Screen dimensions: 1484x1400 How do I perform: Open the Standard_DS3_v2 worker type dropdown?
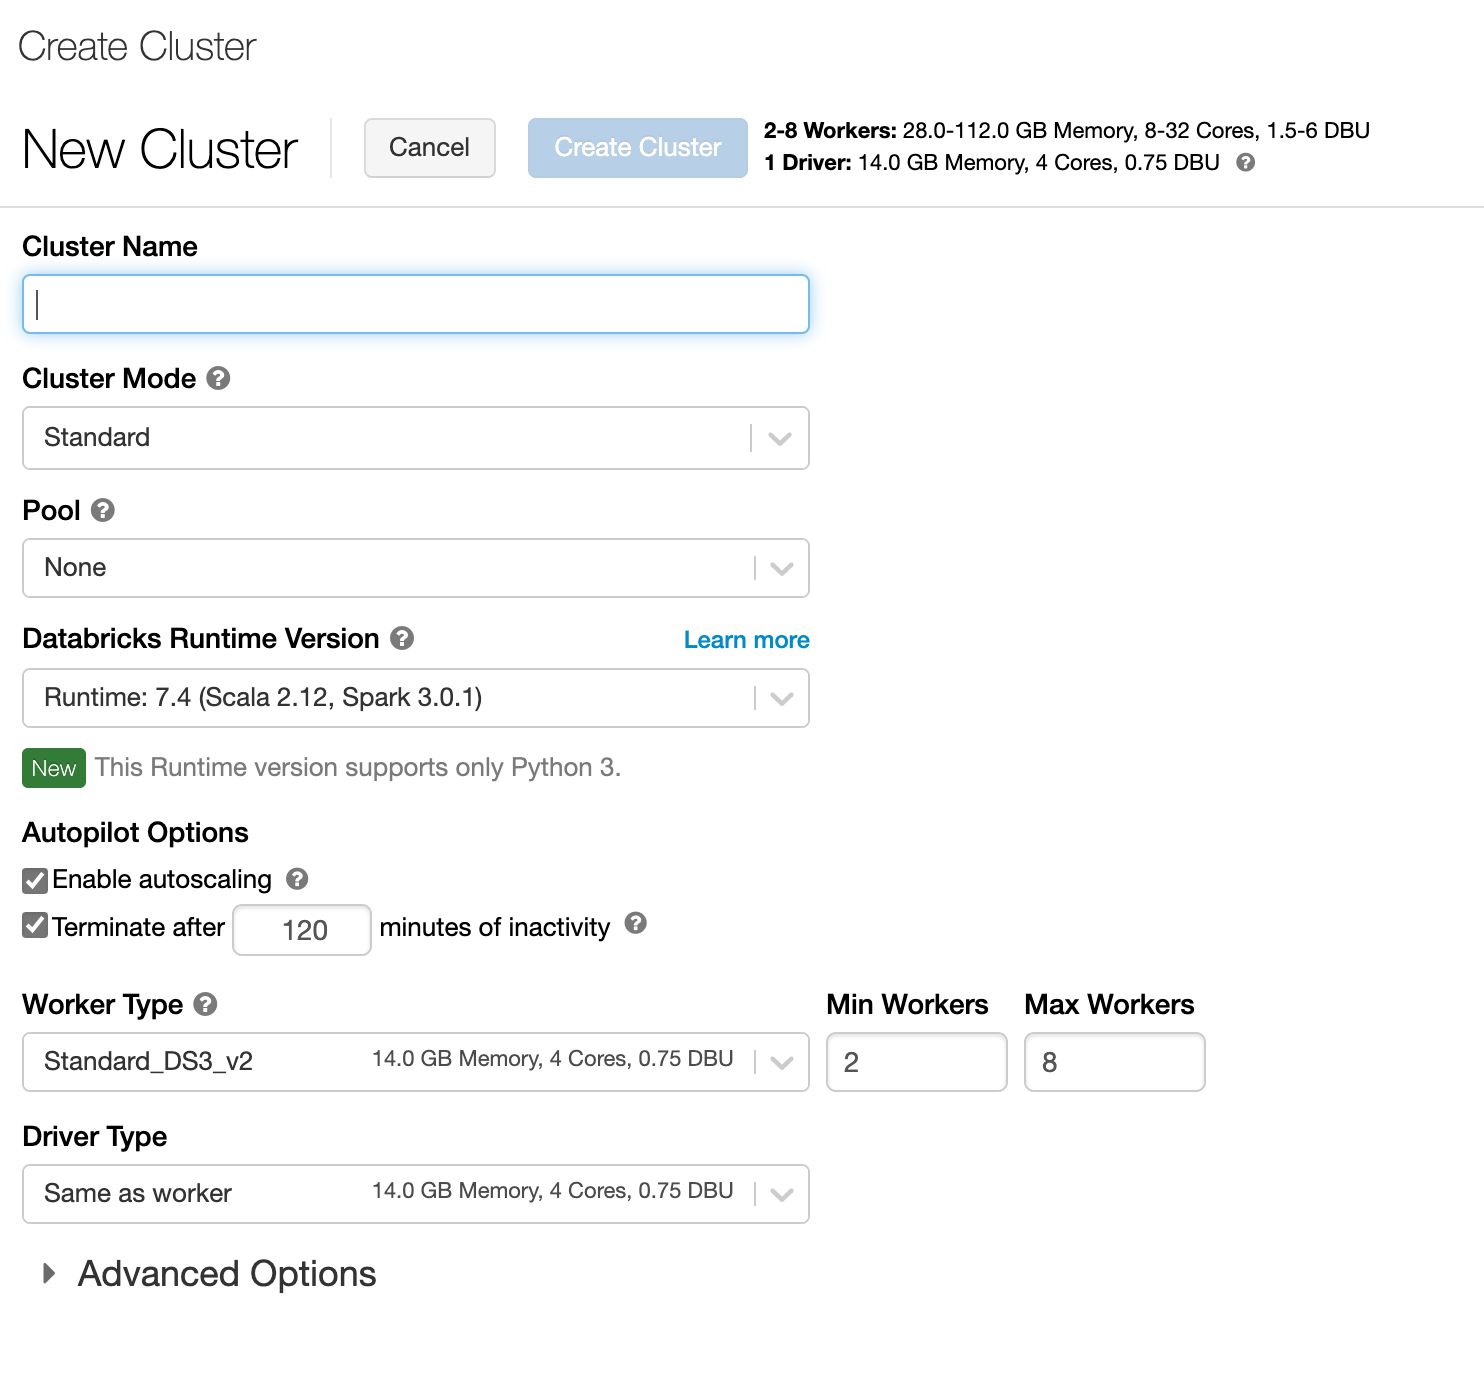click(x=416, y=1062)
